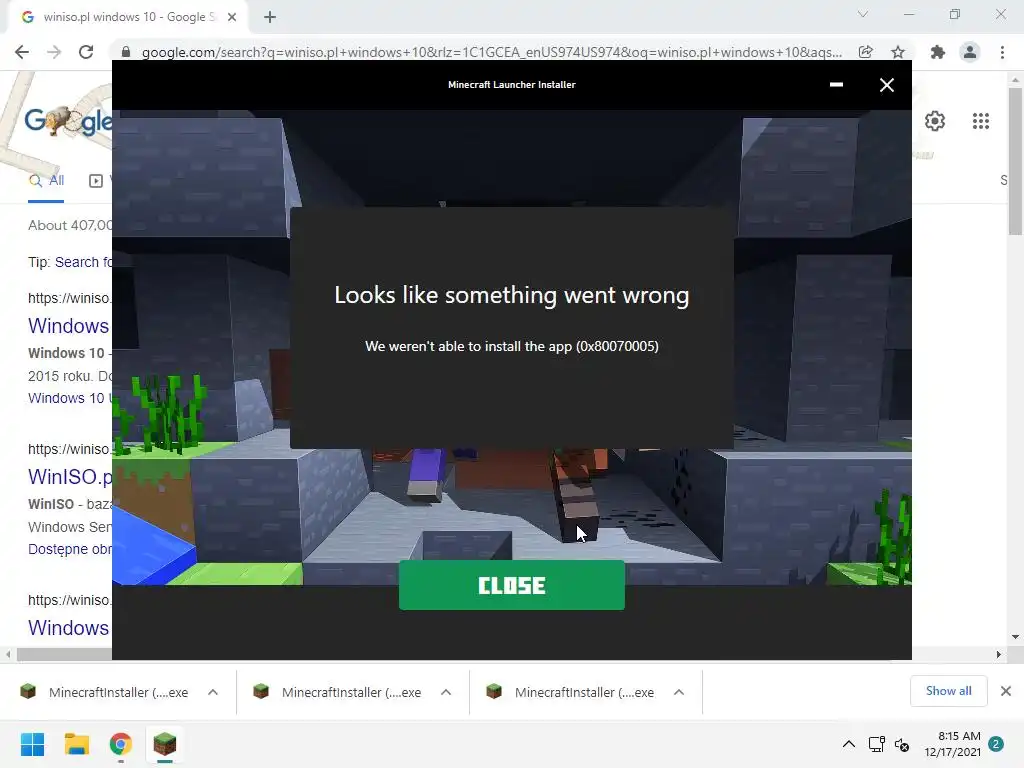This screenshot has width=1024, height=768.
Task: Click the Search fo tip link
Action: pos(83,262)
